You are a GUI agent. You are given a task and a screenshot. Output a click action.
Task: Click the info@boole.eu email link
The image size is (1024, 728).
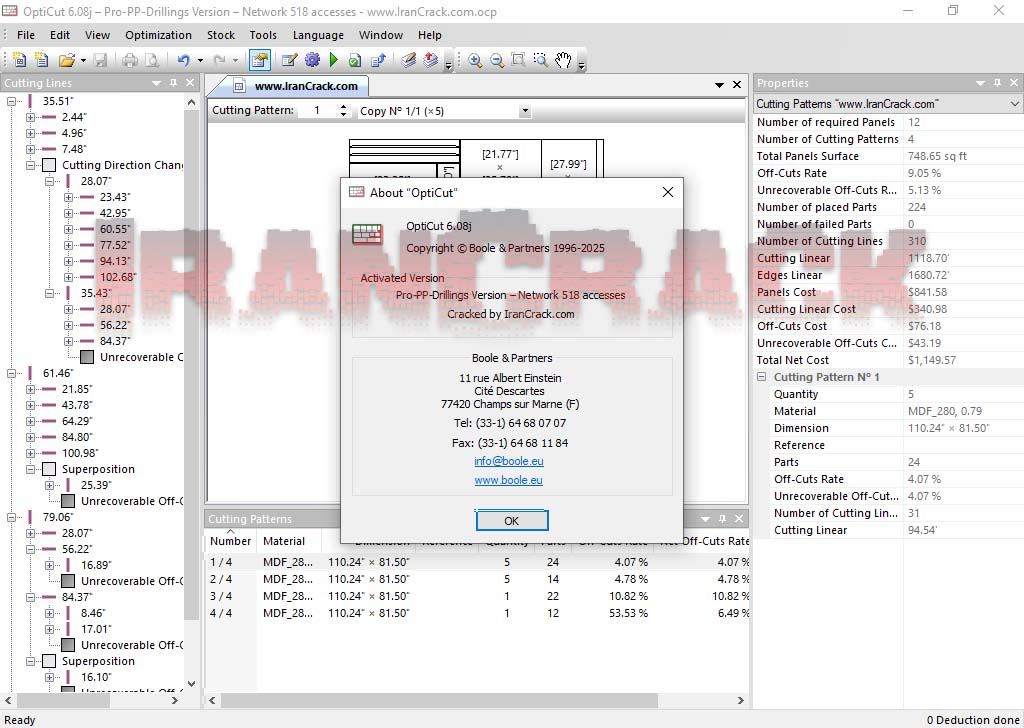(x=509, y=461)
